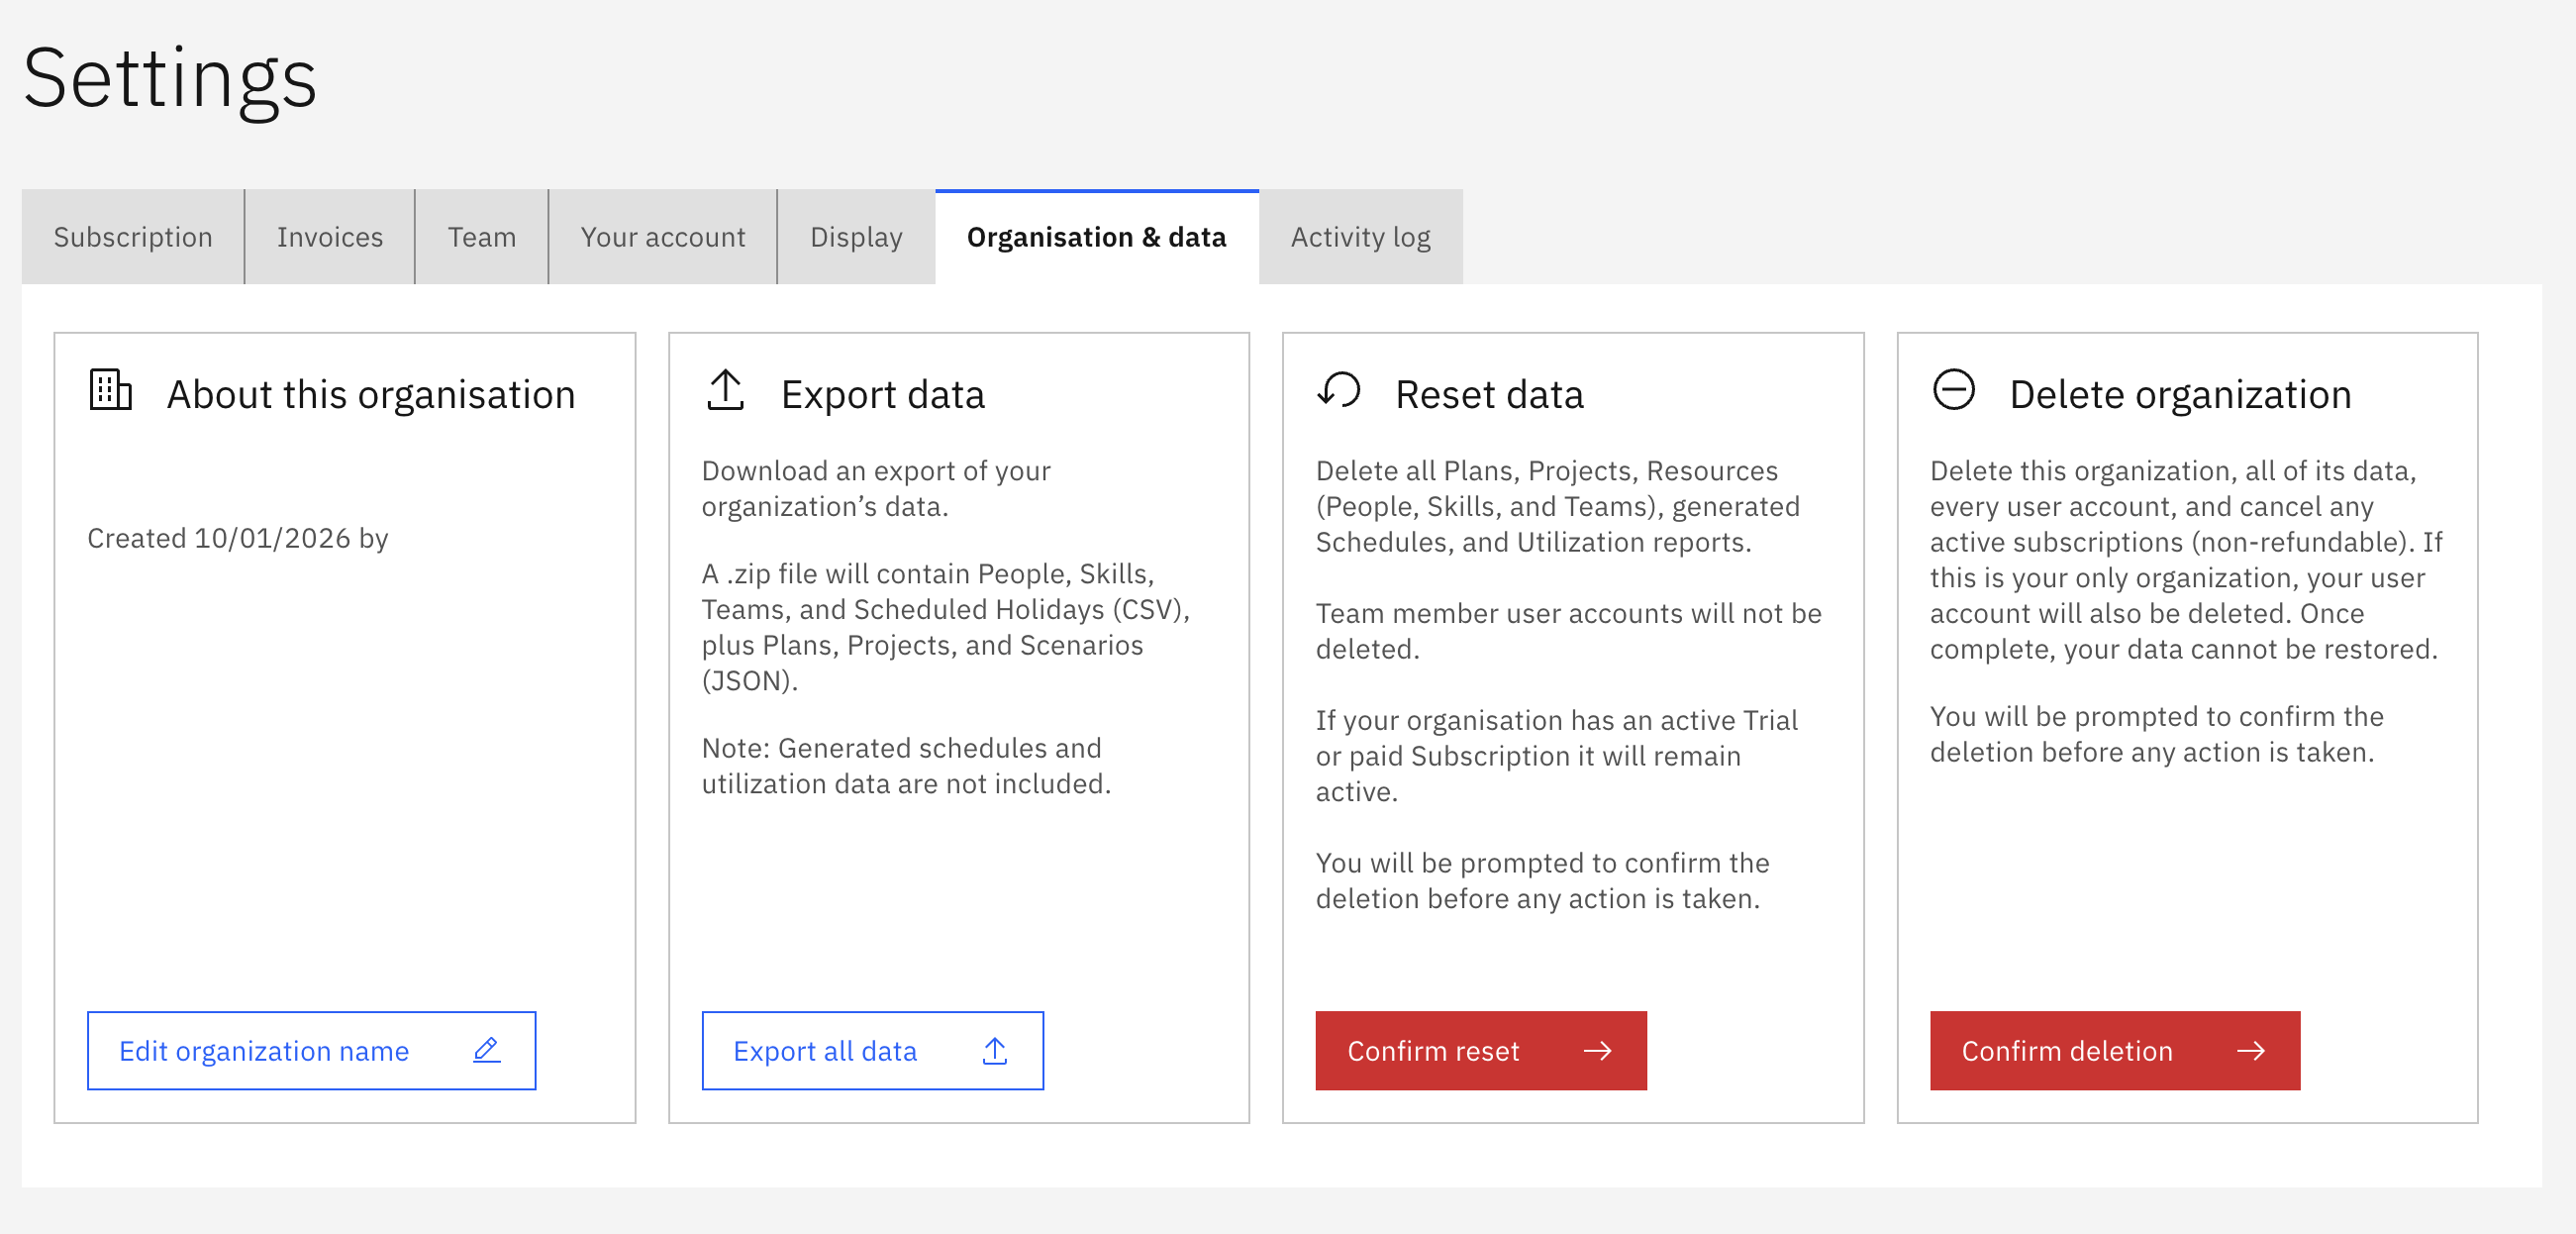Screen dimensions: 2576x1234
Task: Click the 'Created 10/01/2026 by' text
Action: [x=238, y=538]
